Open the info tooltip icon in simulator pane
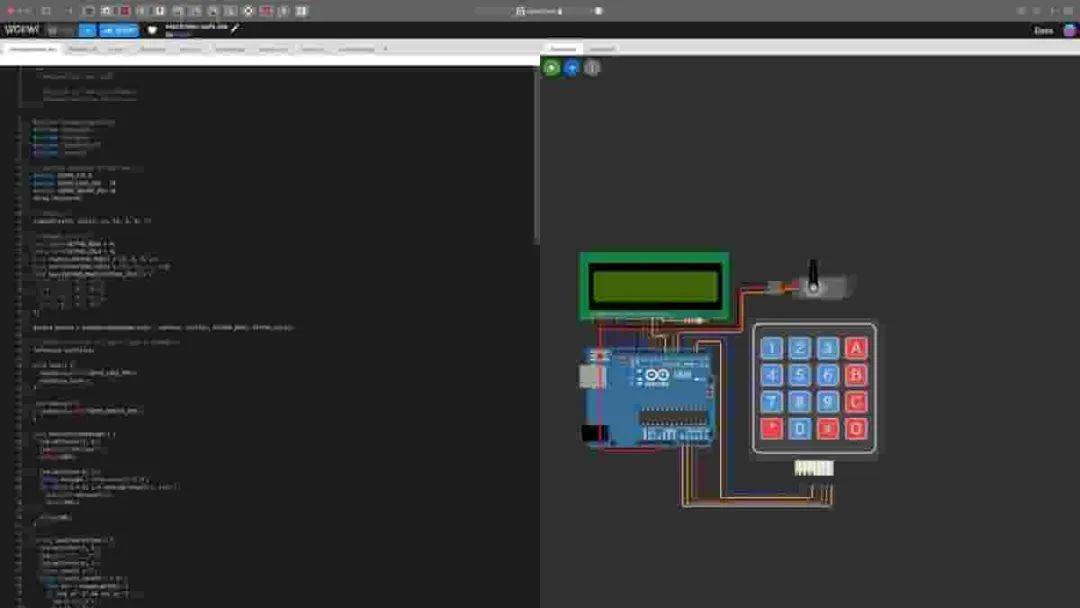 click(x=591, y=67)
